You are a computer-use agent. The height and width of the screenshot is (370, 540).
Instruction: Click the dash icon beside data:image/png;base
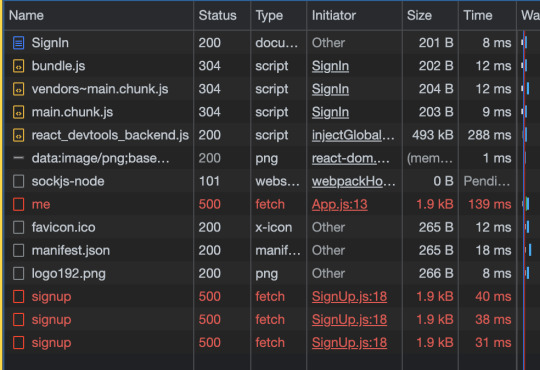click(x=19, y=158)
